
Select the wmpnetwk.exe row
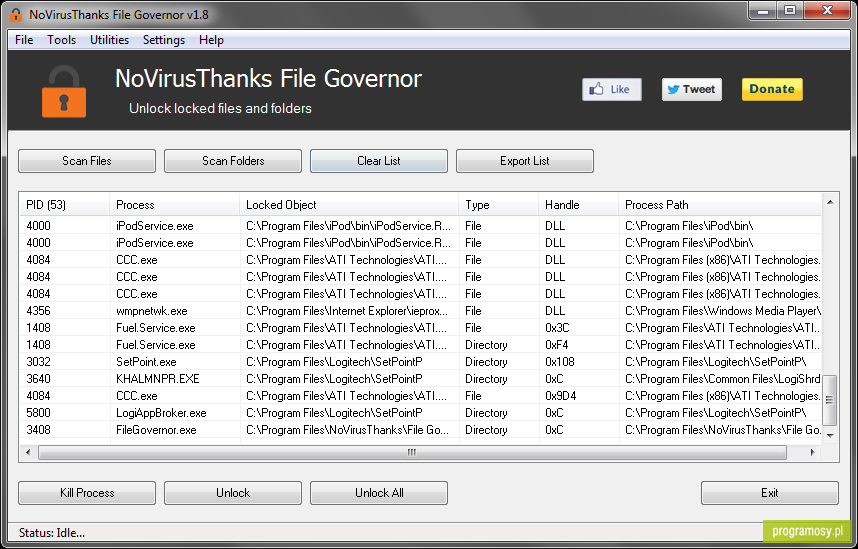(x=421, y=311)
